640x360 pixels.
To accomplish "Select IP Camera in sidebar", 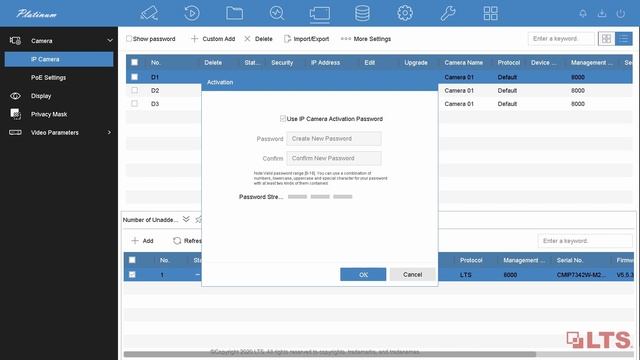I will 59,59.
